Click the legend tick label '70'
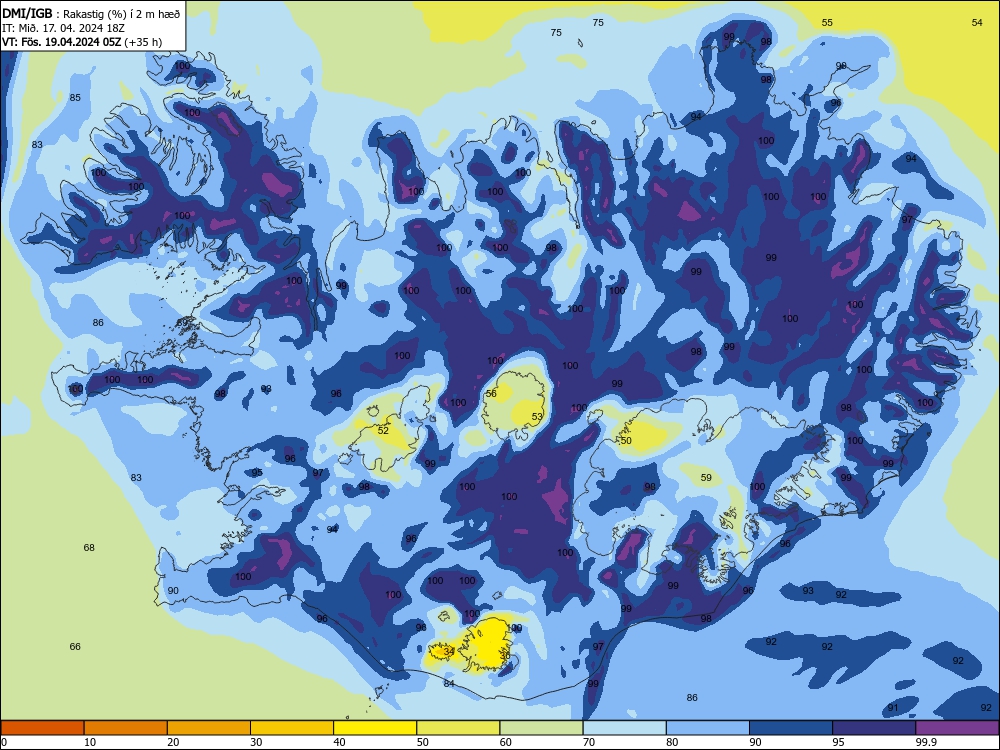Screen dimensions: 1000x750 589,742
